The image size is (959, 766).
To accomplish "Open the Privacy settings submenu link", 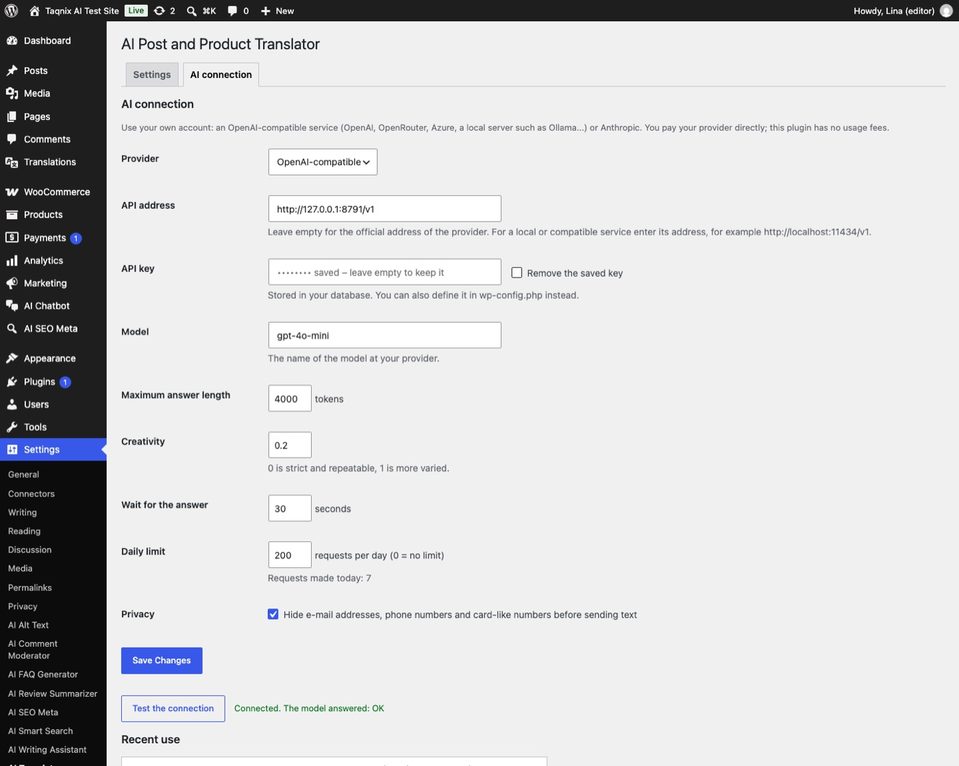I will pos(23,606).
